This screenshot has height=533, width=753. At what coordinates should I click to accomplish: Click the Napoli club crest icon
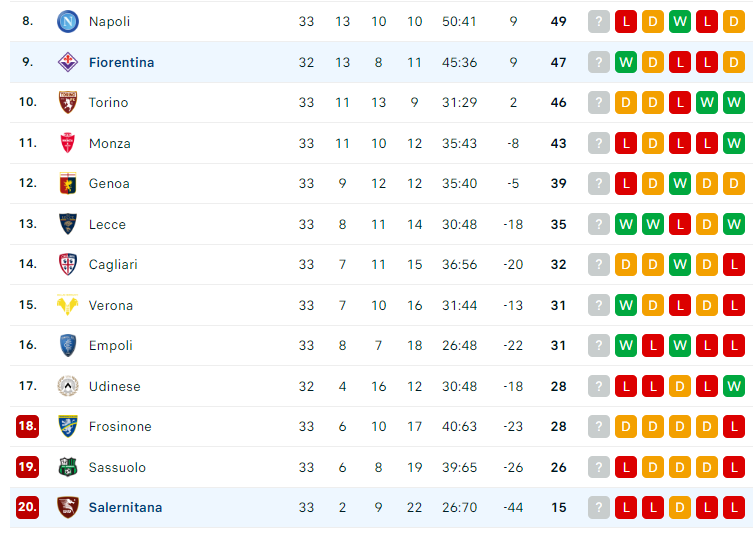pyautogui.click(x=68, y=22)
